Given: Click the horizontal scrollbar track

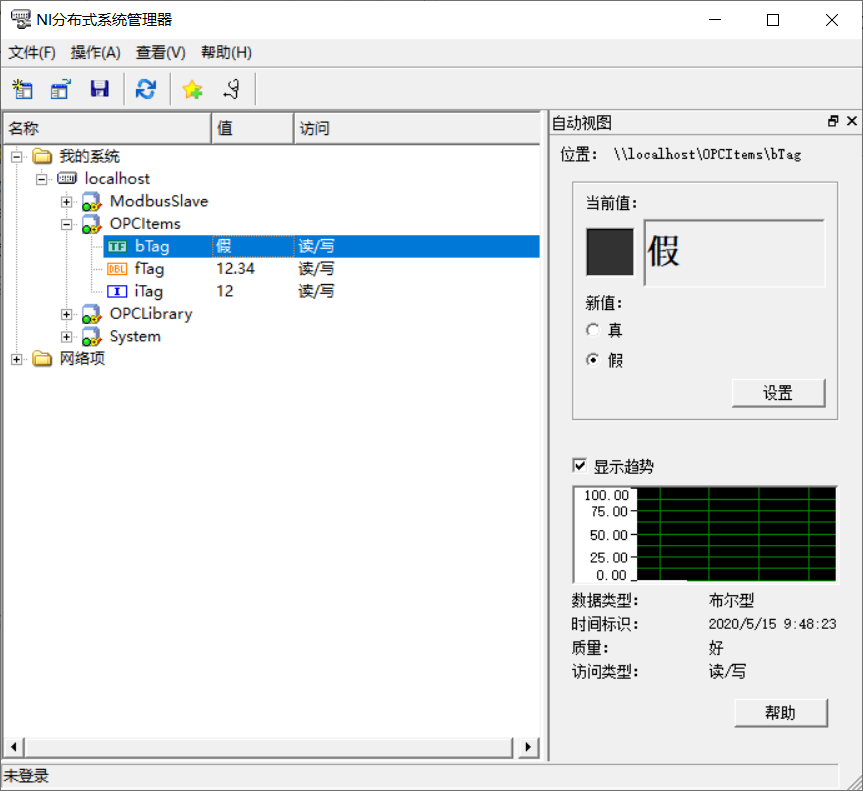Looking at the screenshot, I should (269, 747).
